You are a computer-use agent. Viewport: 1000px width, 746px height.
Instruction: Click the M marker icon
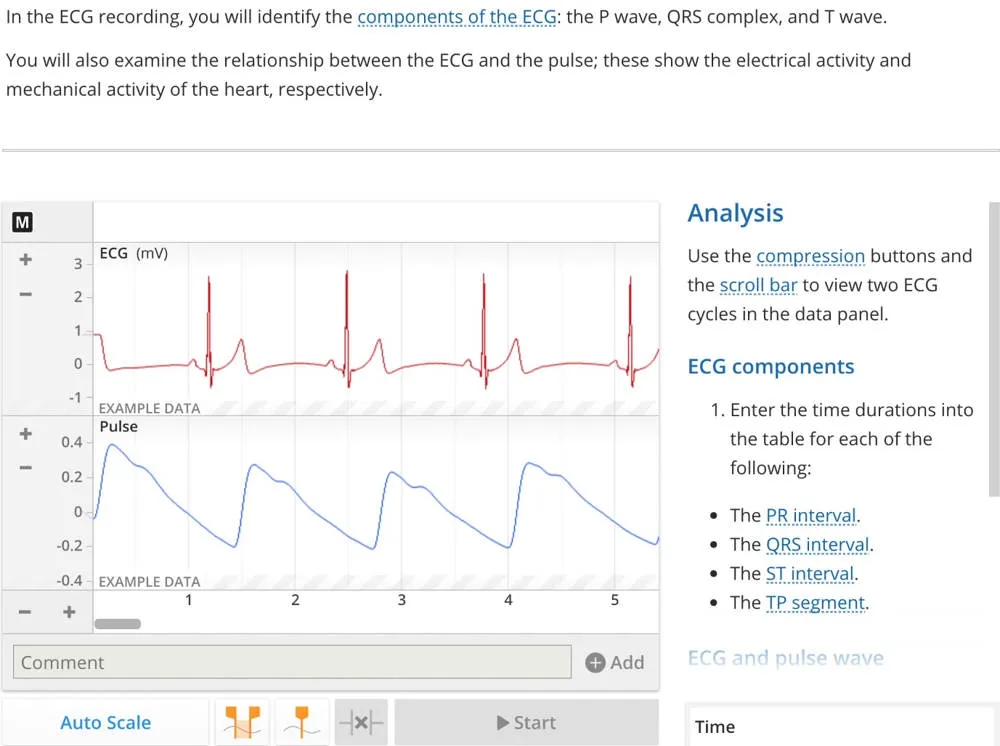point(22,223)
